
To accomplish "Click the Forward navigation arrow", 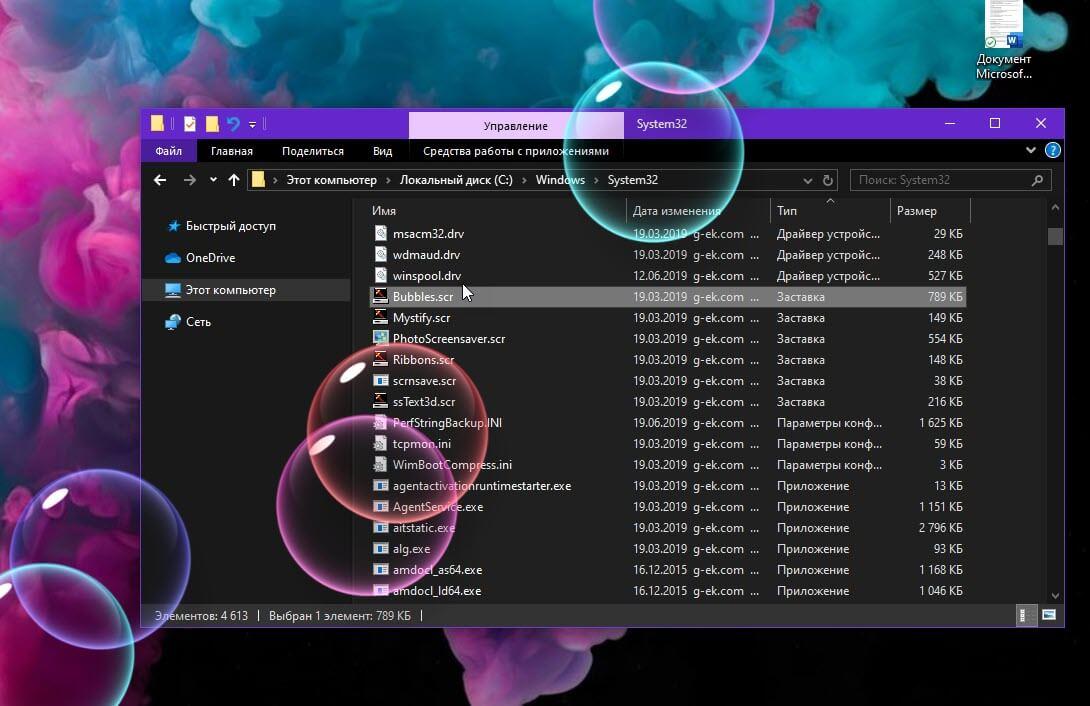I will (x=189, y=180).
